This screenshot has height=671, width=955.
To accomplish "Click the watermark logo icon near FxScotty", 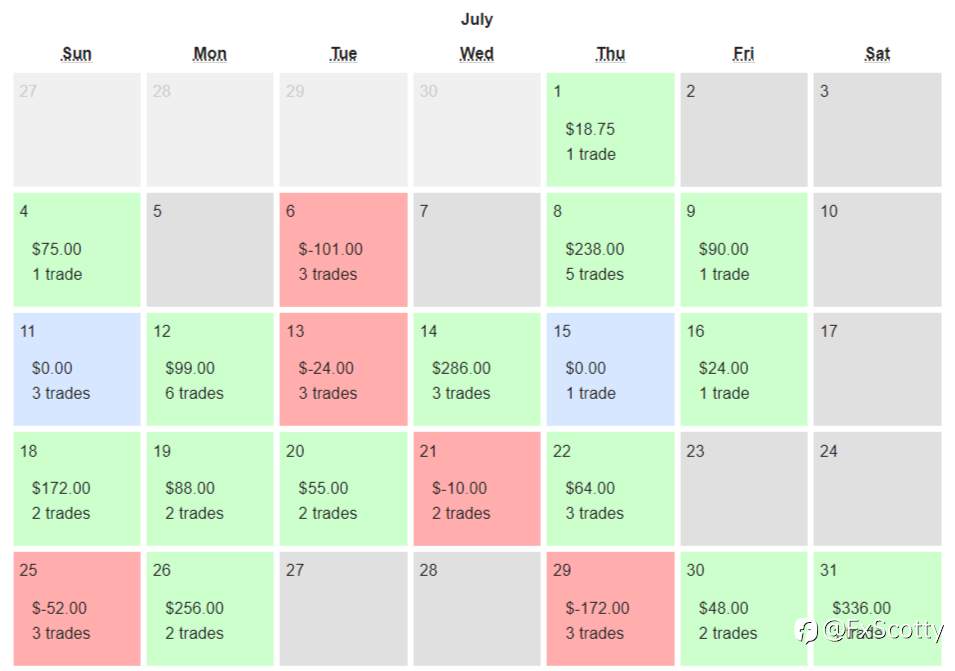I will pos(808,631).
